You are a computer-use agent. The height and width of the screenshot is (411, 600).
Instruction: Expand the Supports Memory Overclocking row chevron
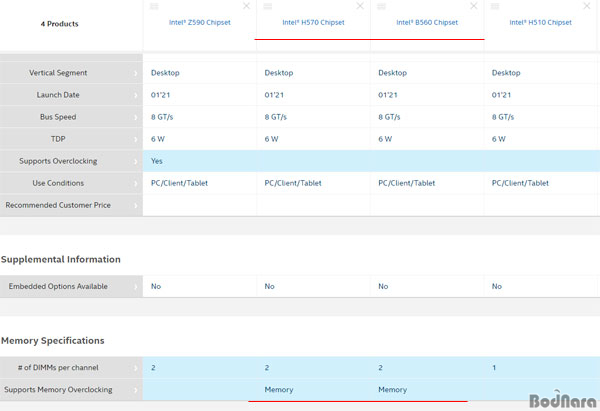135,390
